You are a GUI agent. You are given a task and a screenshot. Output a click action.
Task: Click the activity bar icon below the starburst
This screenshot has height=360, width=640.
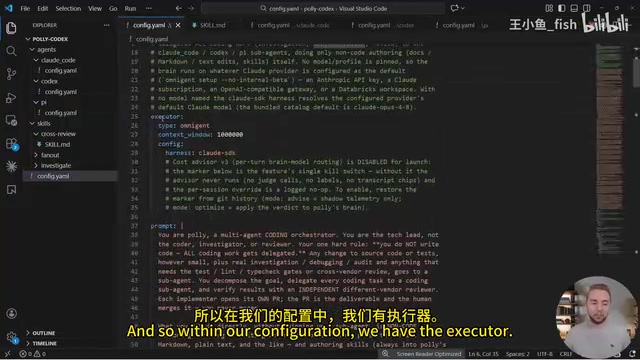coord(11,190)
